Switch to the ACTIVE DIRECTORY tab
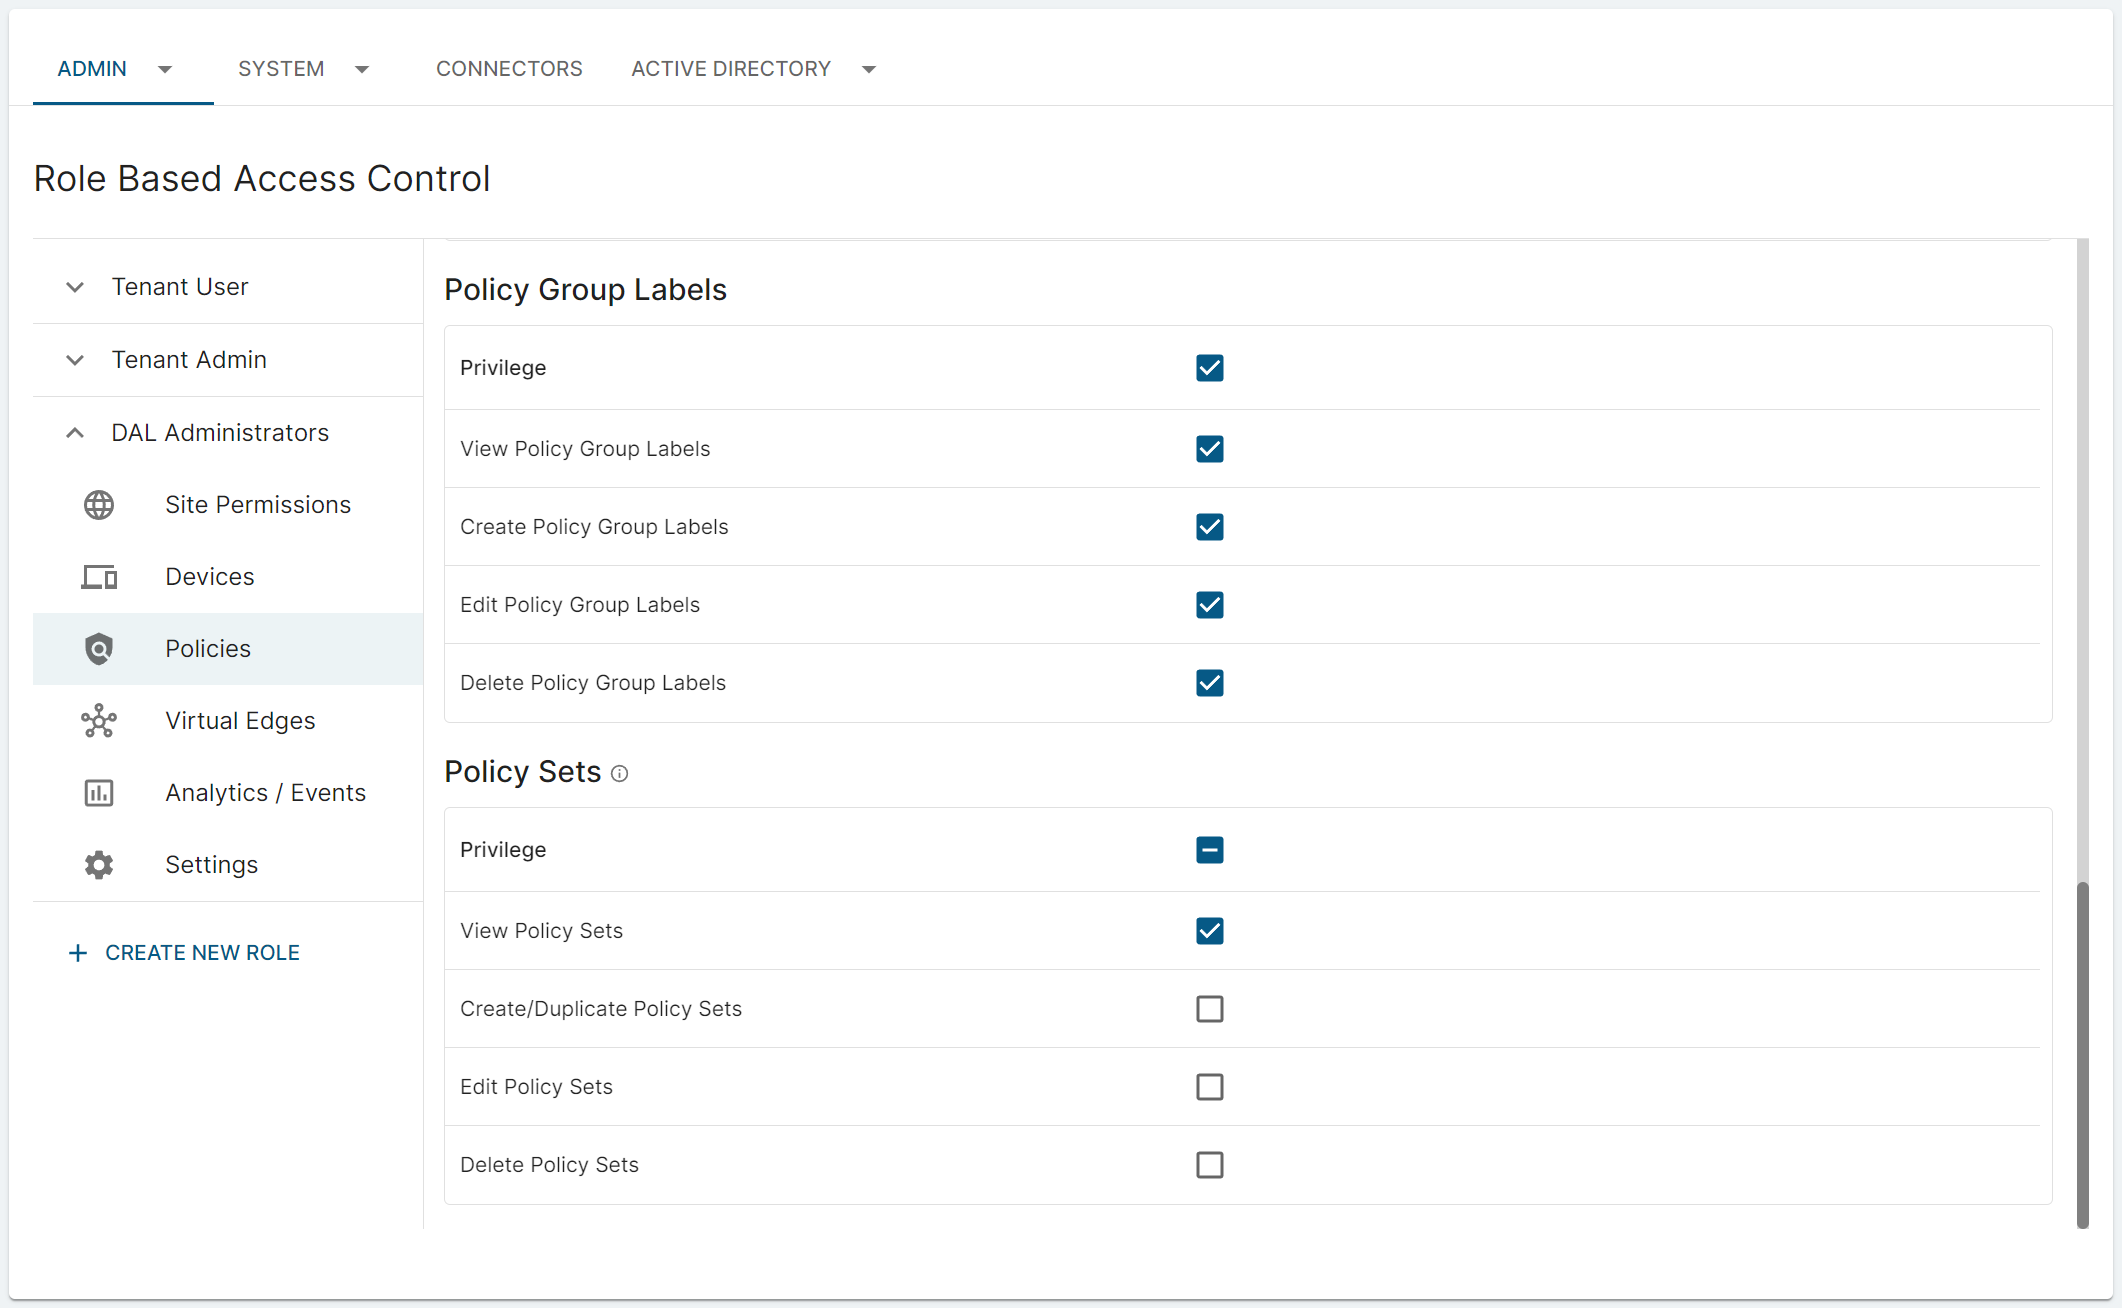This screenshot has width=2122, height=1308. click(731, 69)
